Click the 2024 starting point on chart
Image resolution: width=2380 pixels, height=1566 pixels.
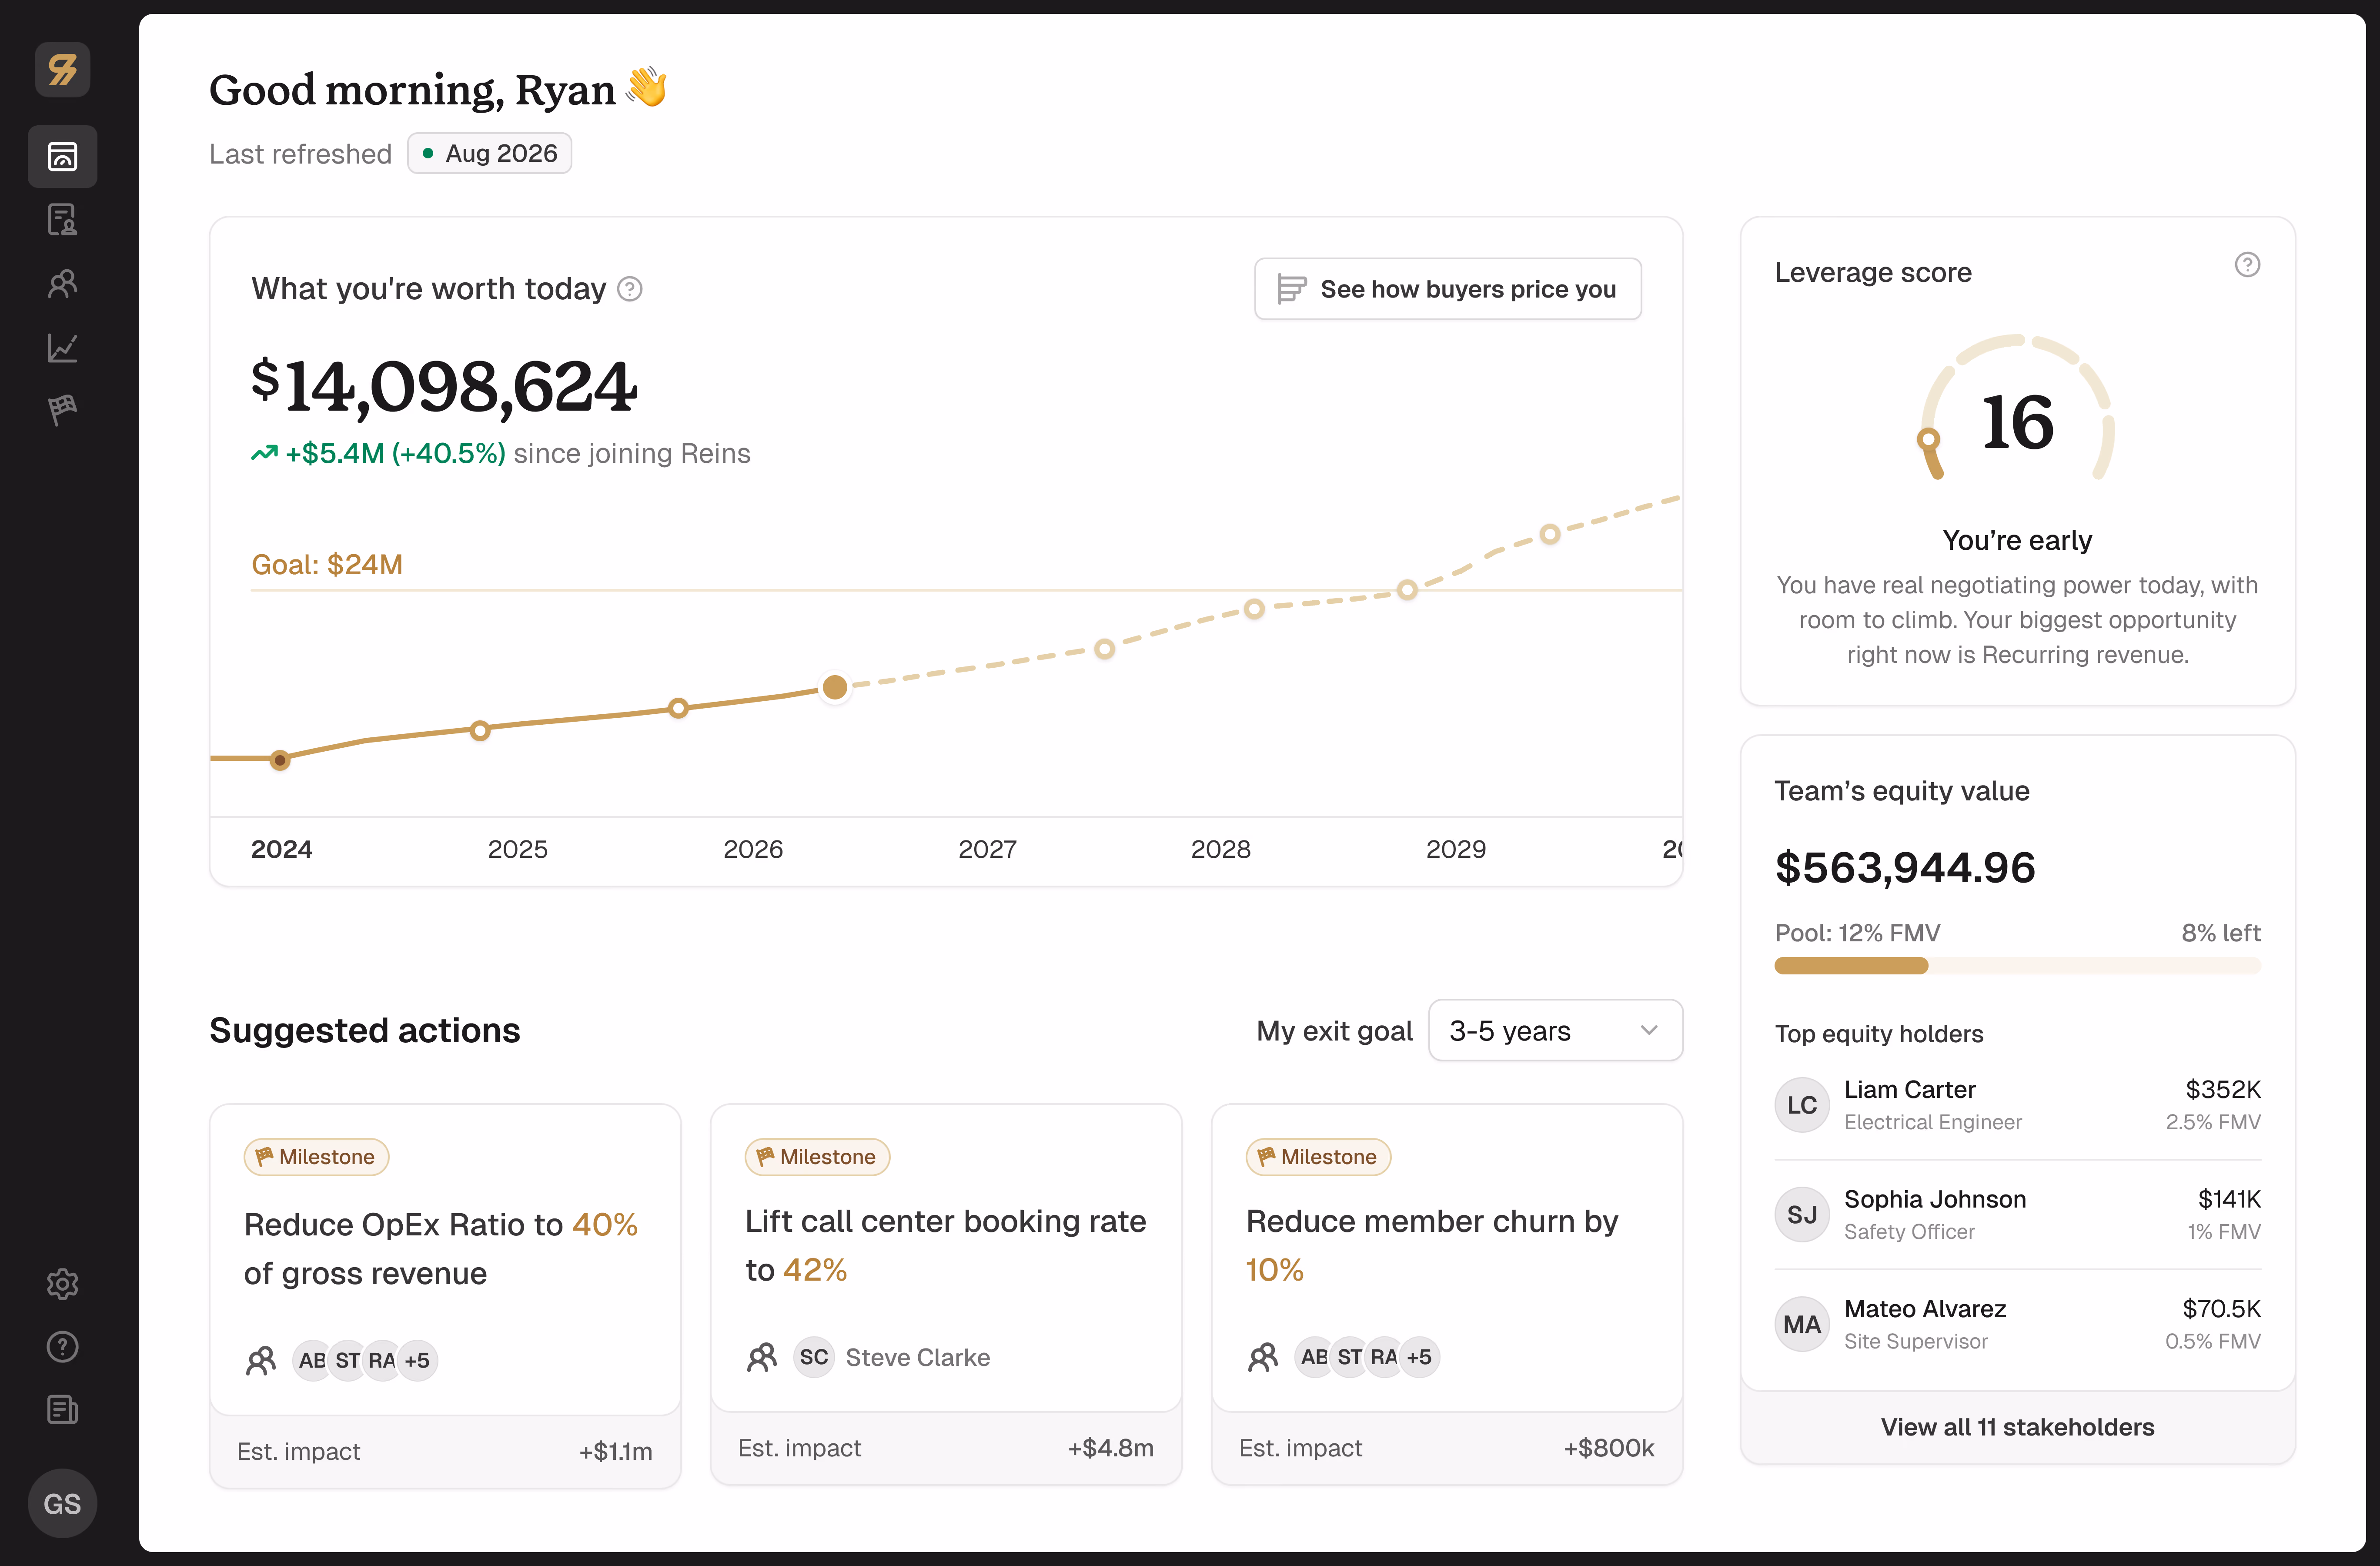pyautogui.click(x=280, y=760)
